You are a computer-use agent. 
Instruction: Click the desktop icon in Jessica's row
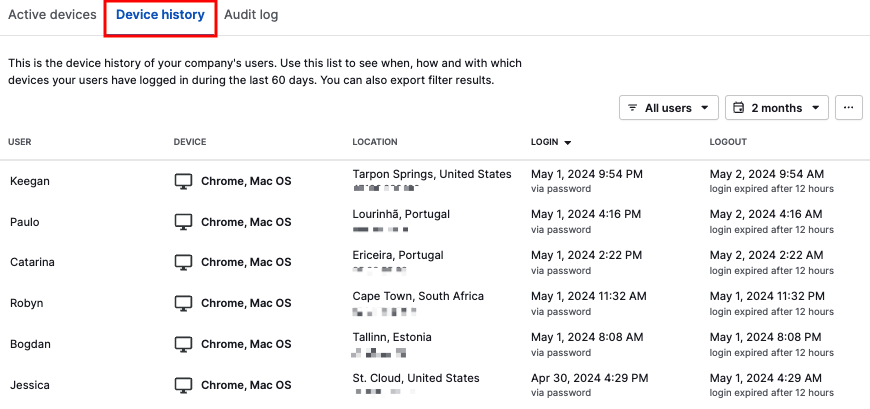click(183, 385)
